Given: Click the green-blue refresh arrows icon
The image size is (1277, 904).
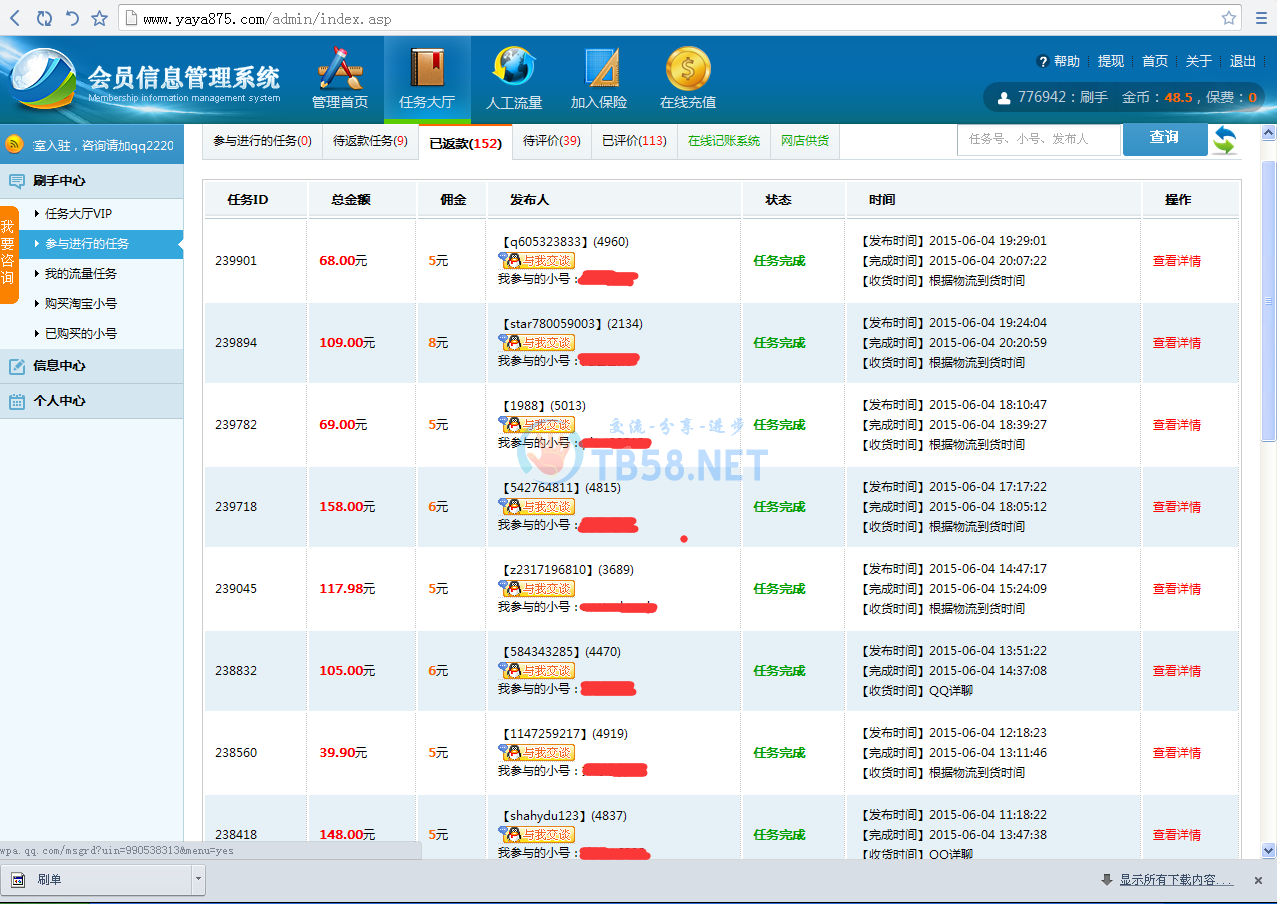Looking at the screenshot, I should click(x=1224, y=139).
